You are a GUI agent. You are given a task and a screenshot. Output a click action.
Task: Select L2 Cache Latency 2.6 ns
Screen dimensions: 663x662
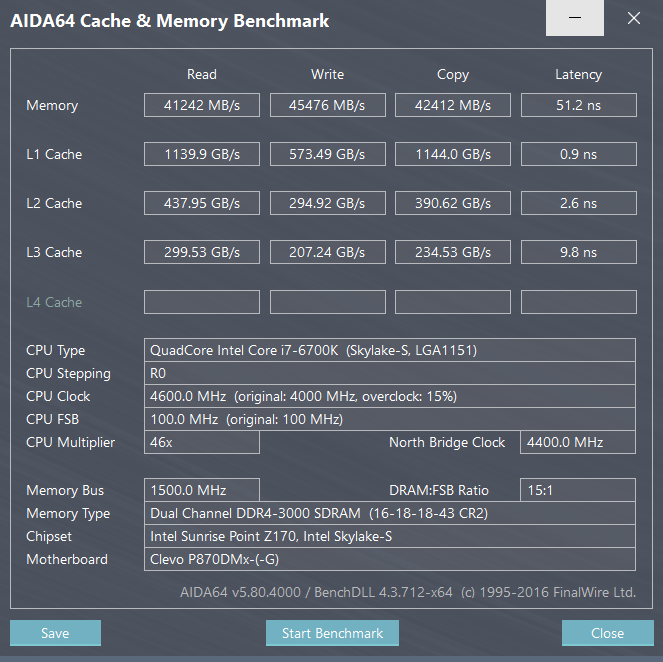tap(579, 203)
